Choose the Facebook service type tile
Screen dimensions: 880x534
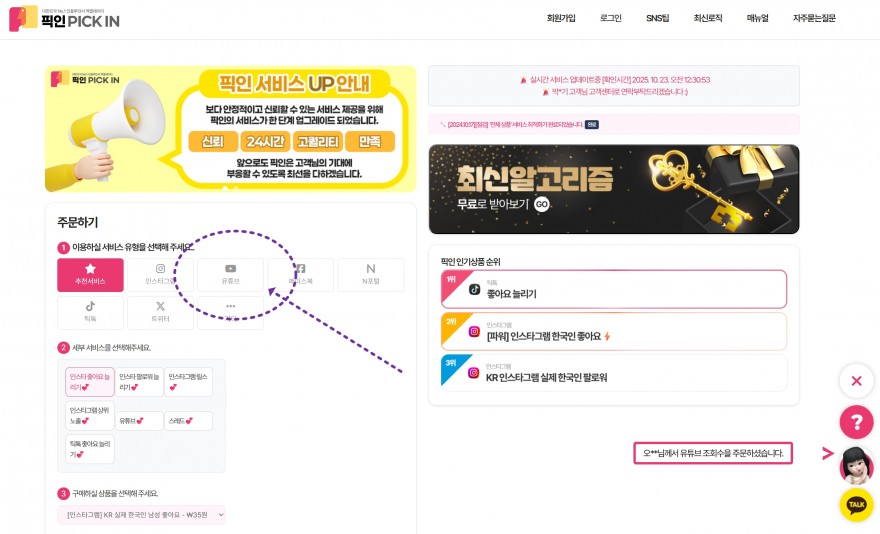coord(301,275)
